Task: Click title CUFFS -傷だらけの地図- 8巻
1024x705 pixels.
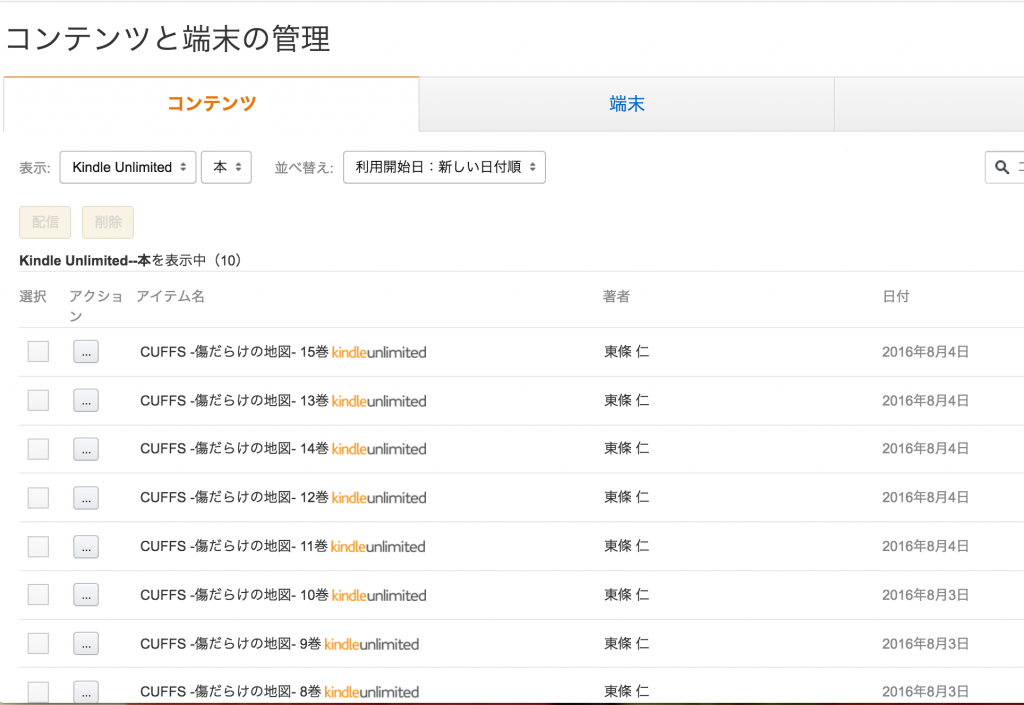Action: point(231,692)
